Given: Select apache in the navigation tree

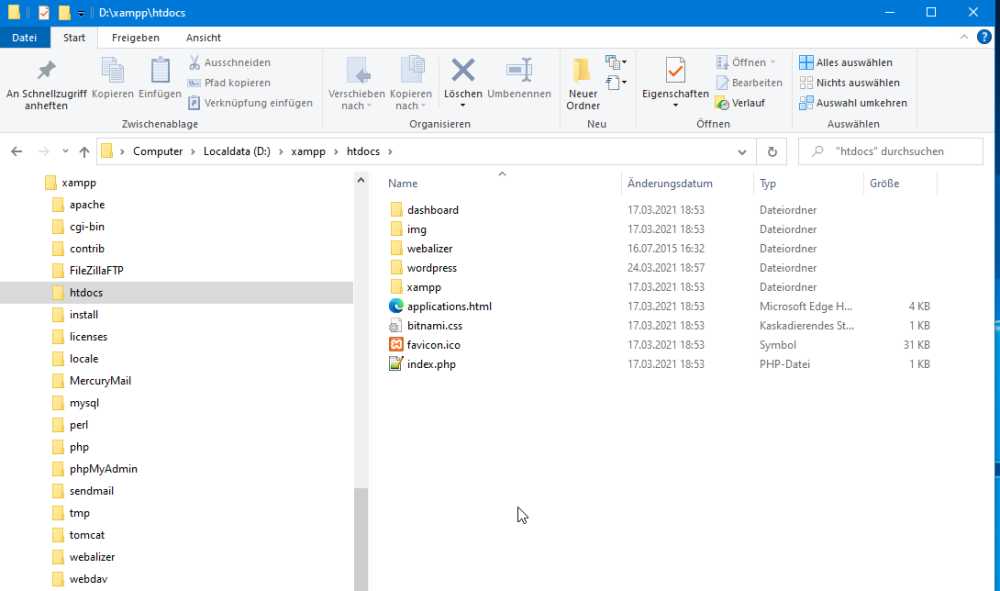Looking at the screenshot, I should point(78,205).
